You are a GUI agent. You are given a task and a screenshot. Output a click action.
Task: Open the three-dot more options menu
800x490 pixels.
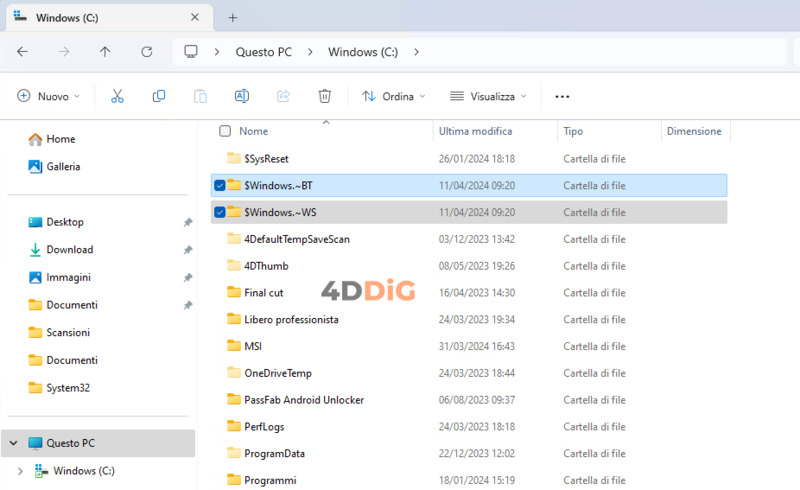pos(562,97)
